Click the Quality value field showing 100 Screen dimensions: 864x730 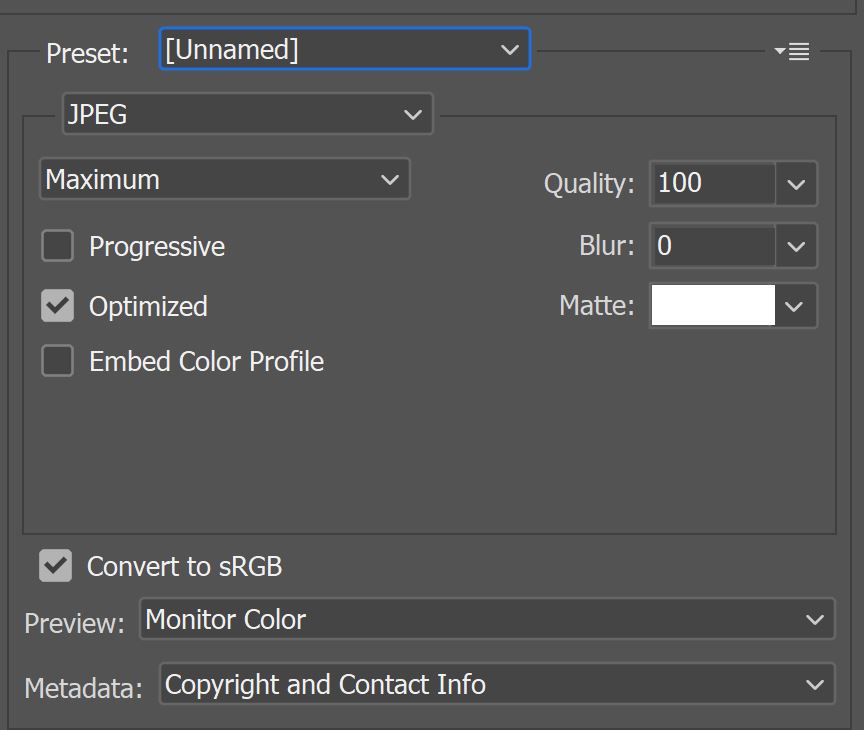(713, 183)
